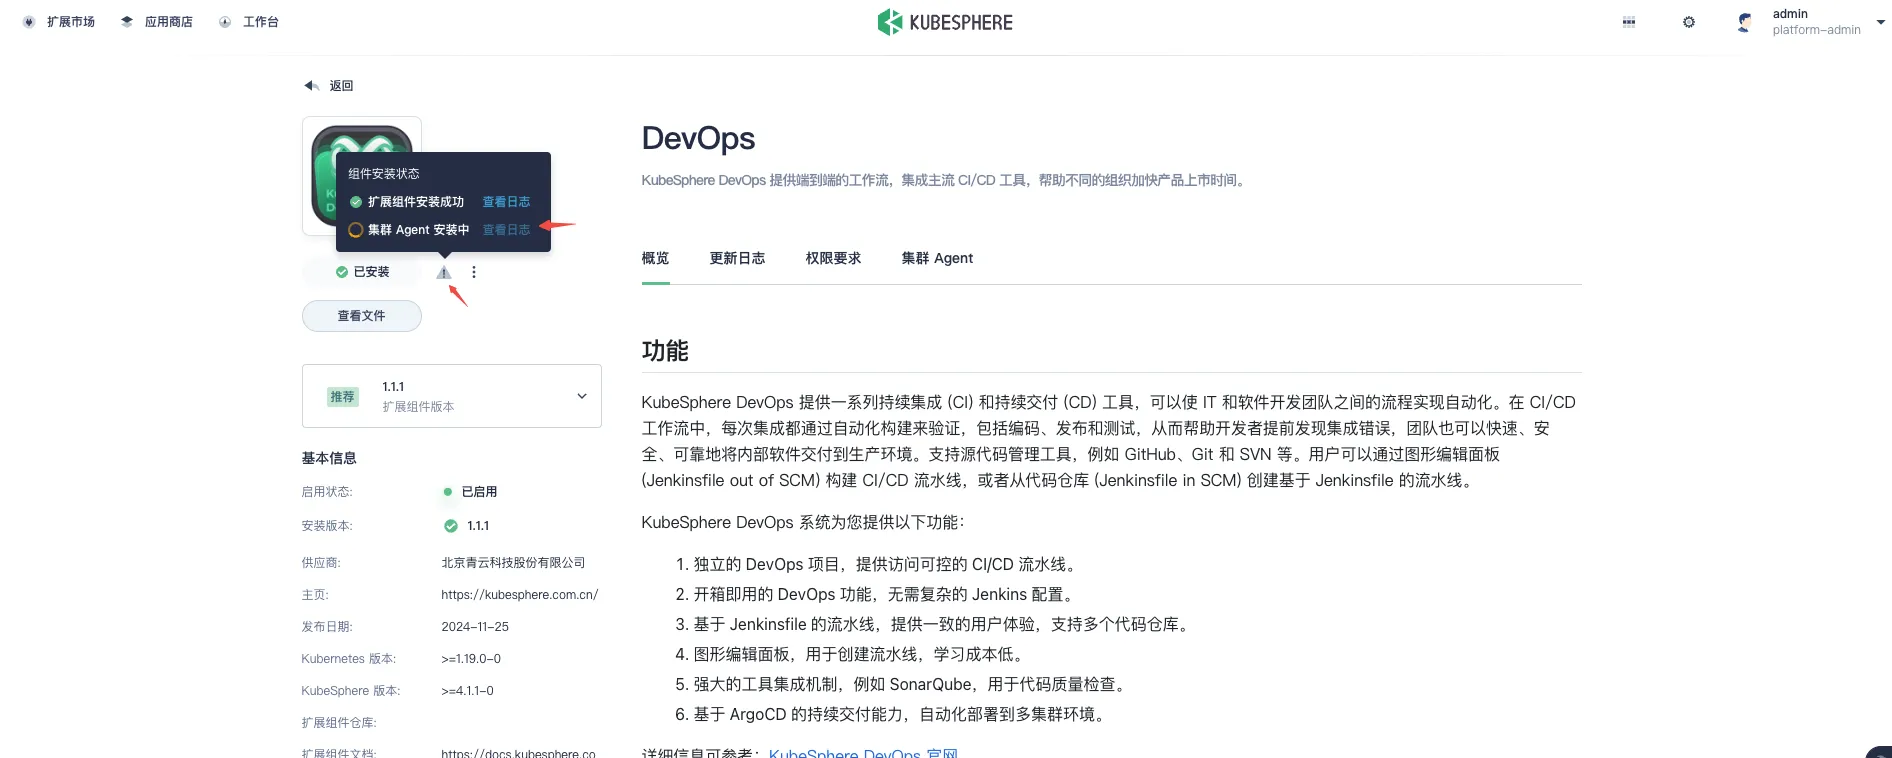This screenshot has width=1892, height=758.
Task: Switch to the 更新日志 tab
Action: pos(737,258)
